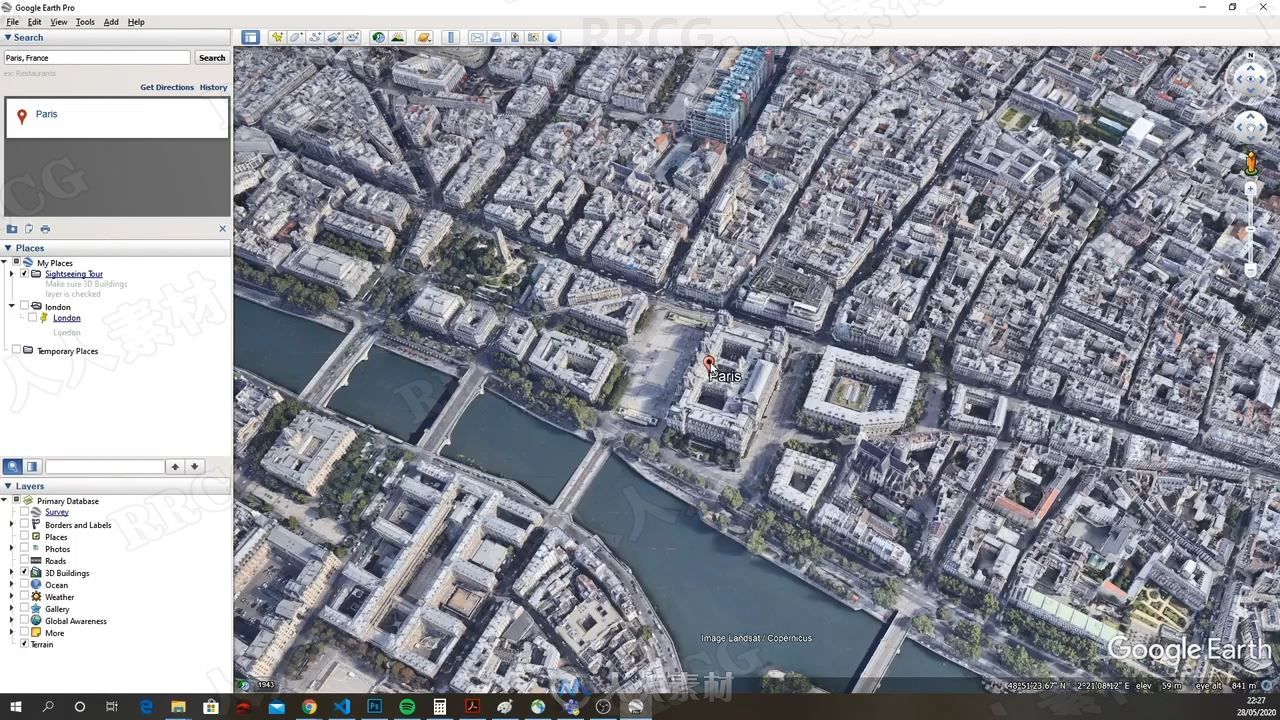Toggle sunlight across the landscape icon

(x=398, y=37)
